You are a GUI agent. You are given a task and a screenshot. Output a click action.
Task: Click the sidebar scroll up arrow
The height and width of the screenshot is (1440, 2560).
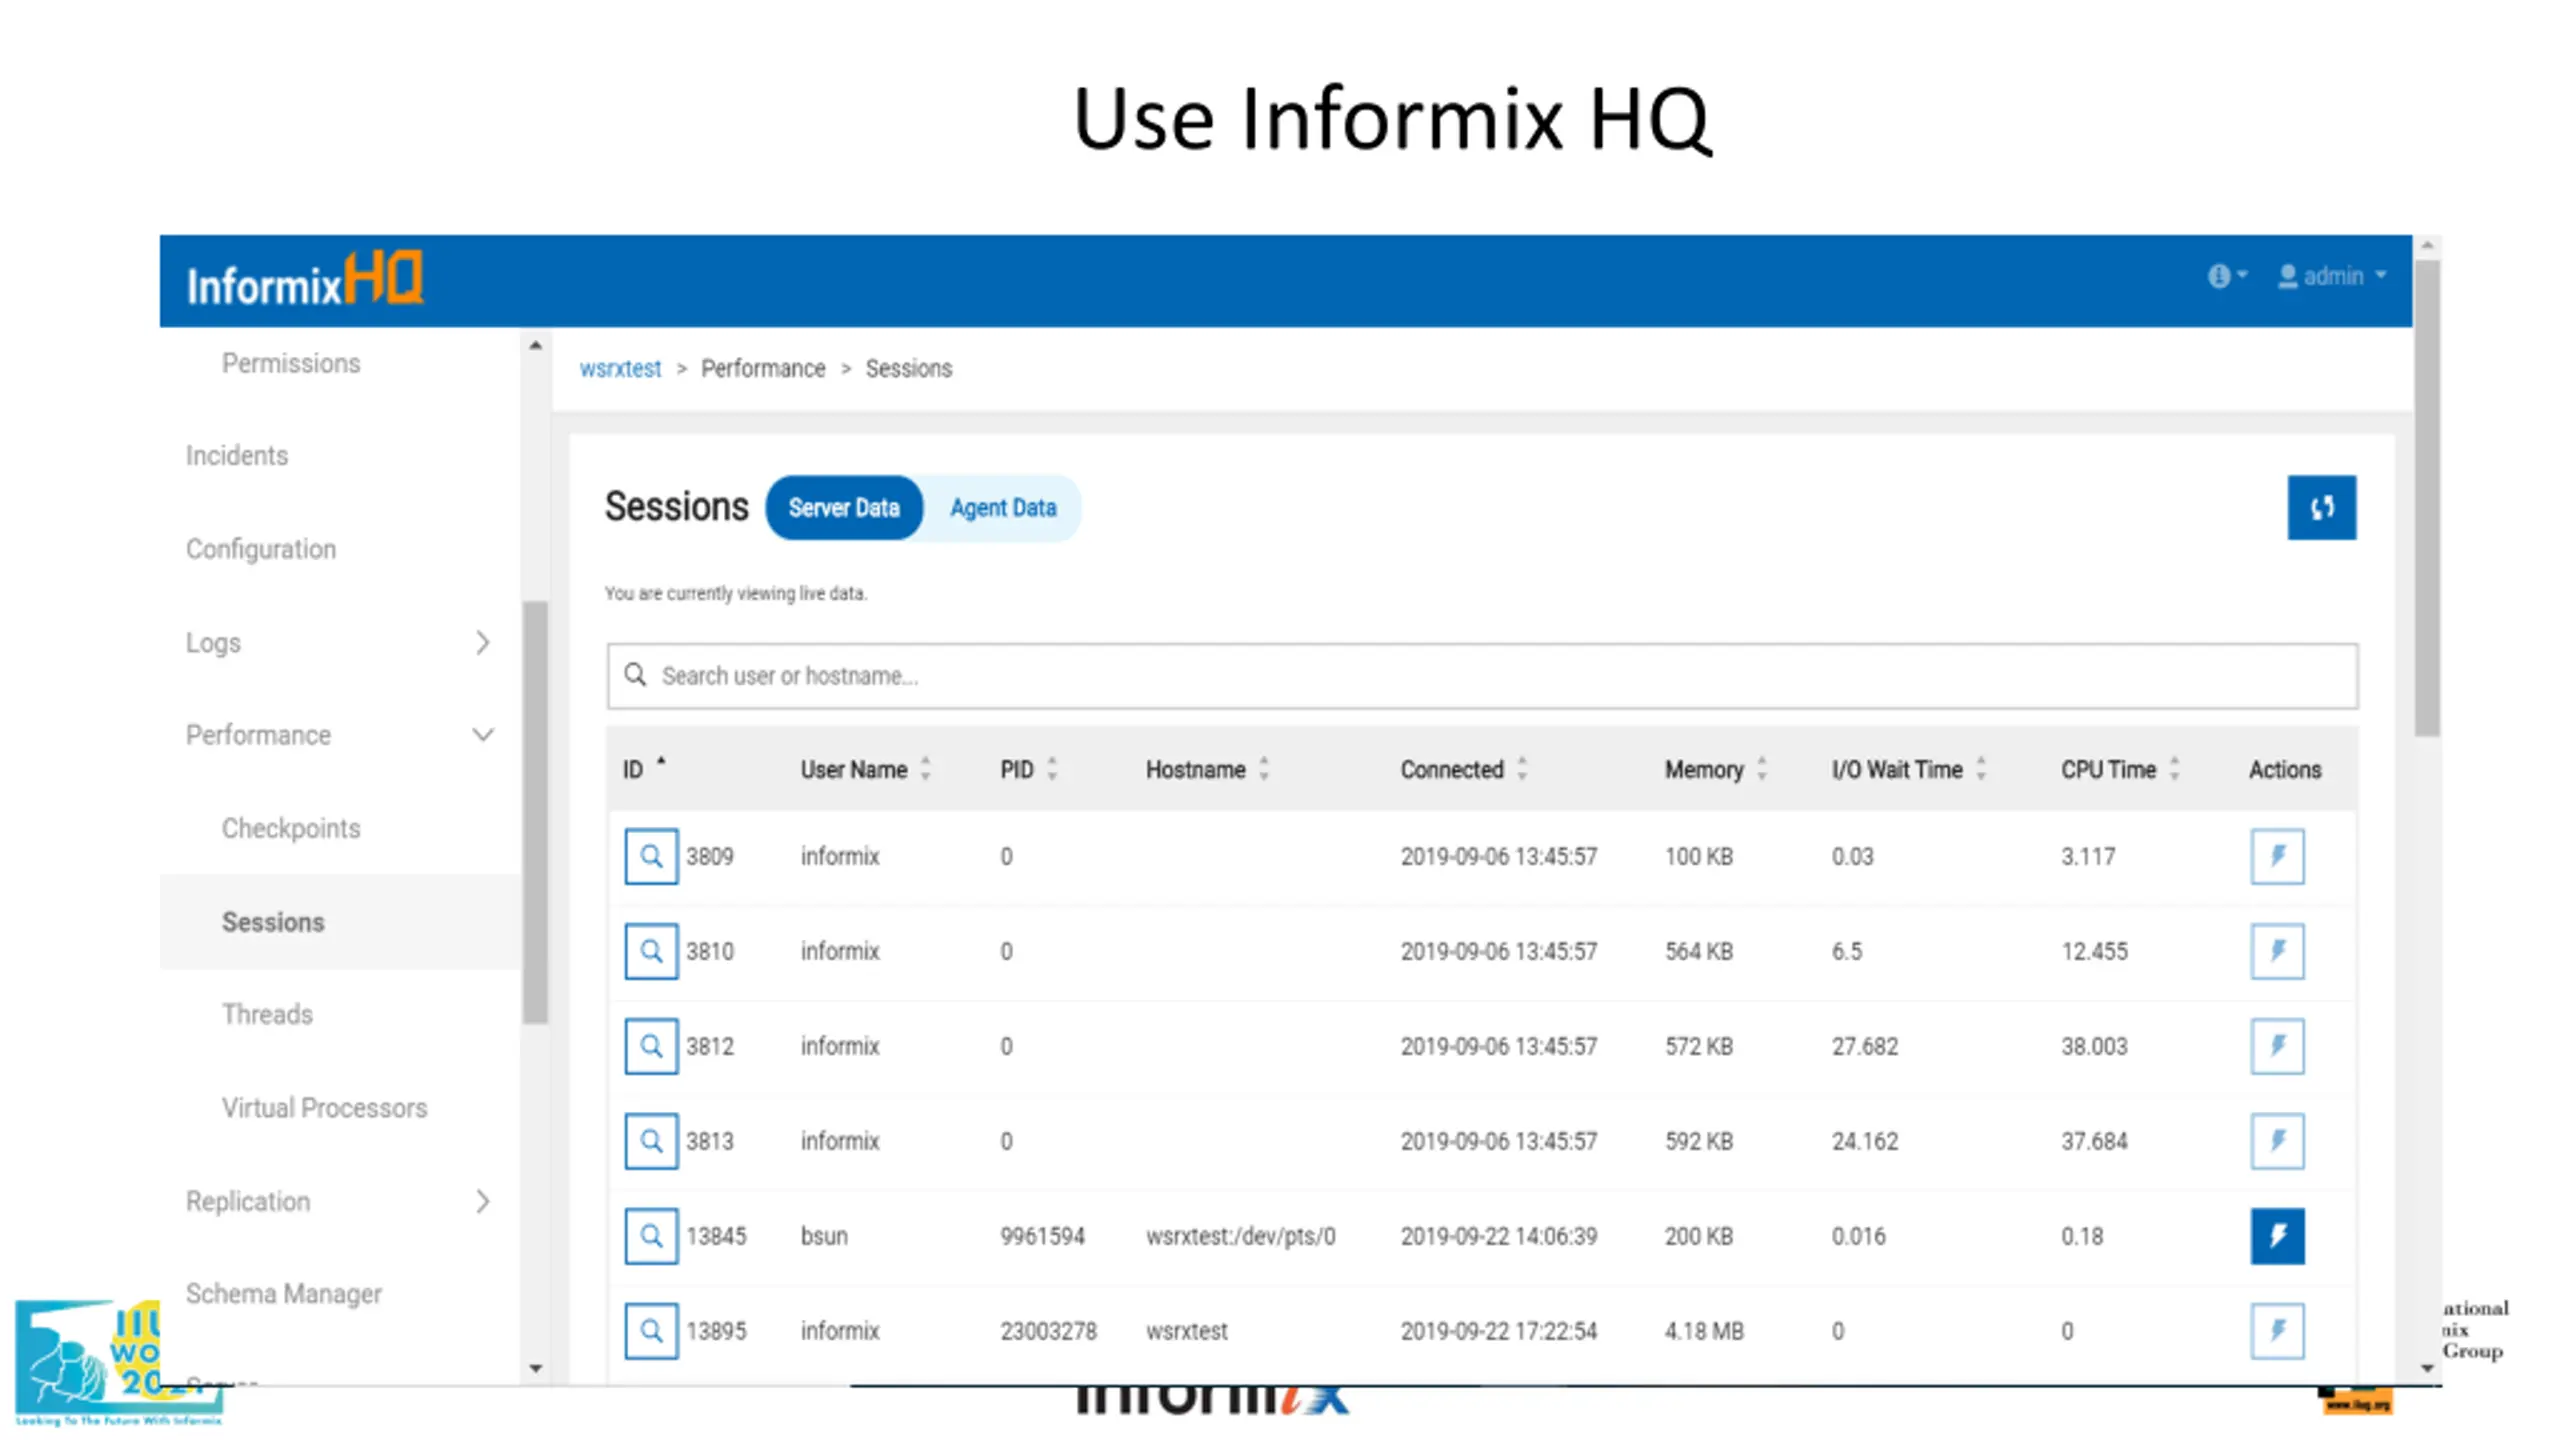click(536, 346)
